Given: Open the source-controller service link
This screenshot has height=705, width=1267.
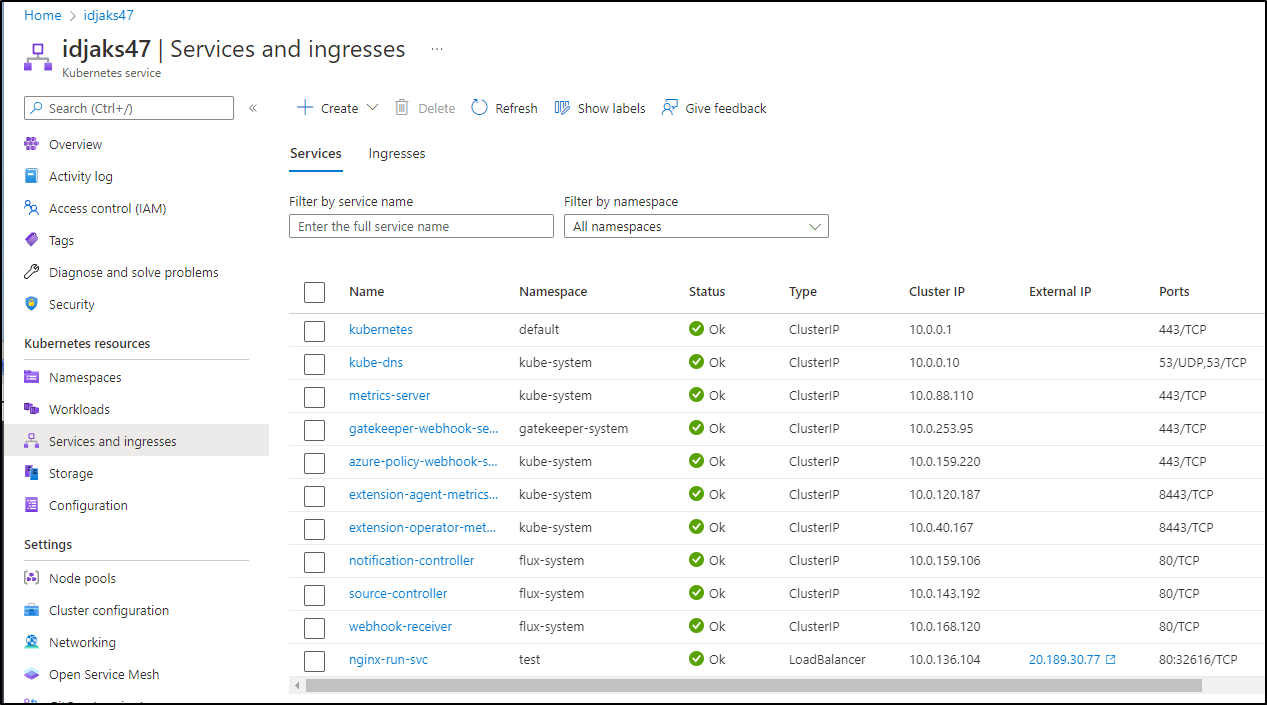Looking at the screenshot, I should (x=398, y=593).
